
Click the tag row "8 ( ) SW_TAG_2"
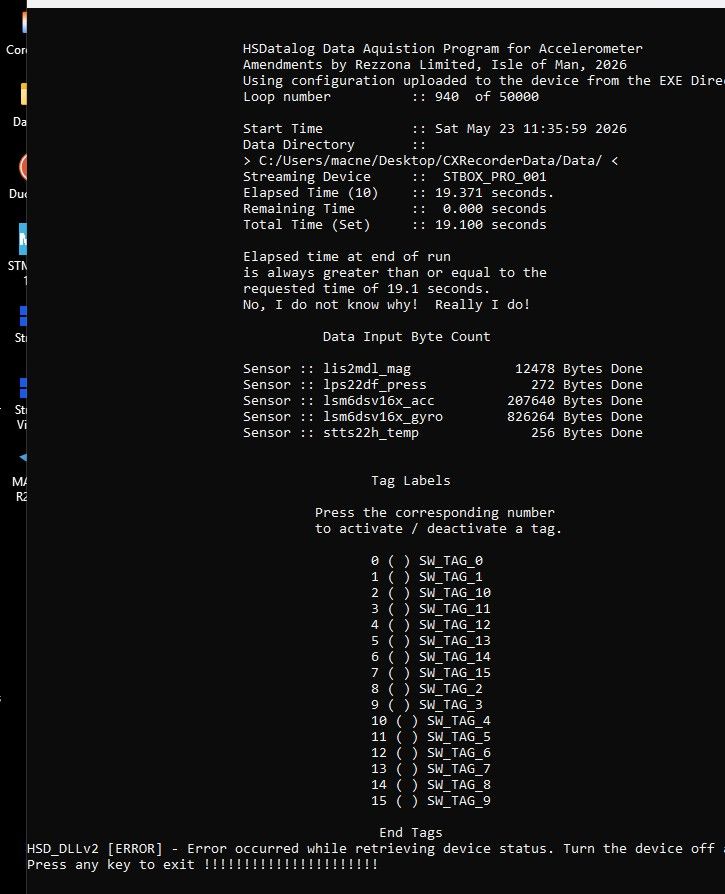tap(427, 689)
